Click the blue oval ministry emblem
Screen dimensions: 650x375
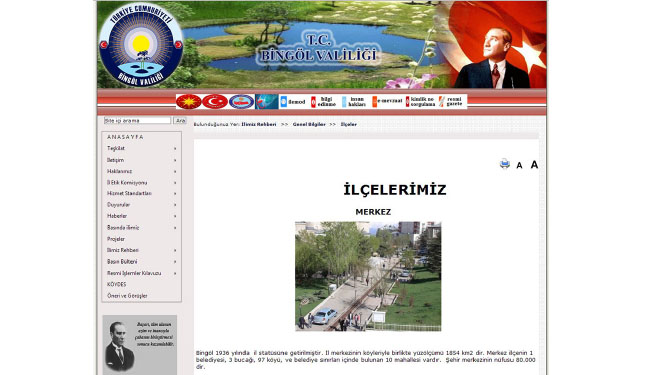pyautogui.click(x=241, y=102)
